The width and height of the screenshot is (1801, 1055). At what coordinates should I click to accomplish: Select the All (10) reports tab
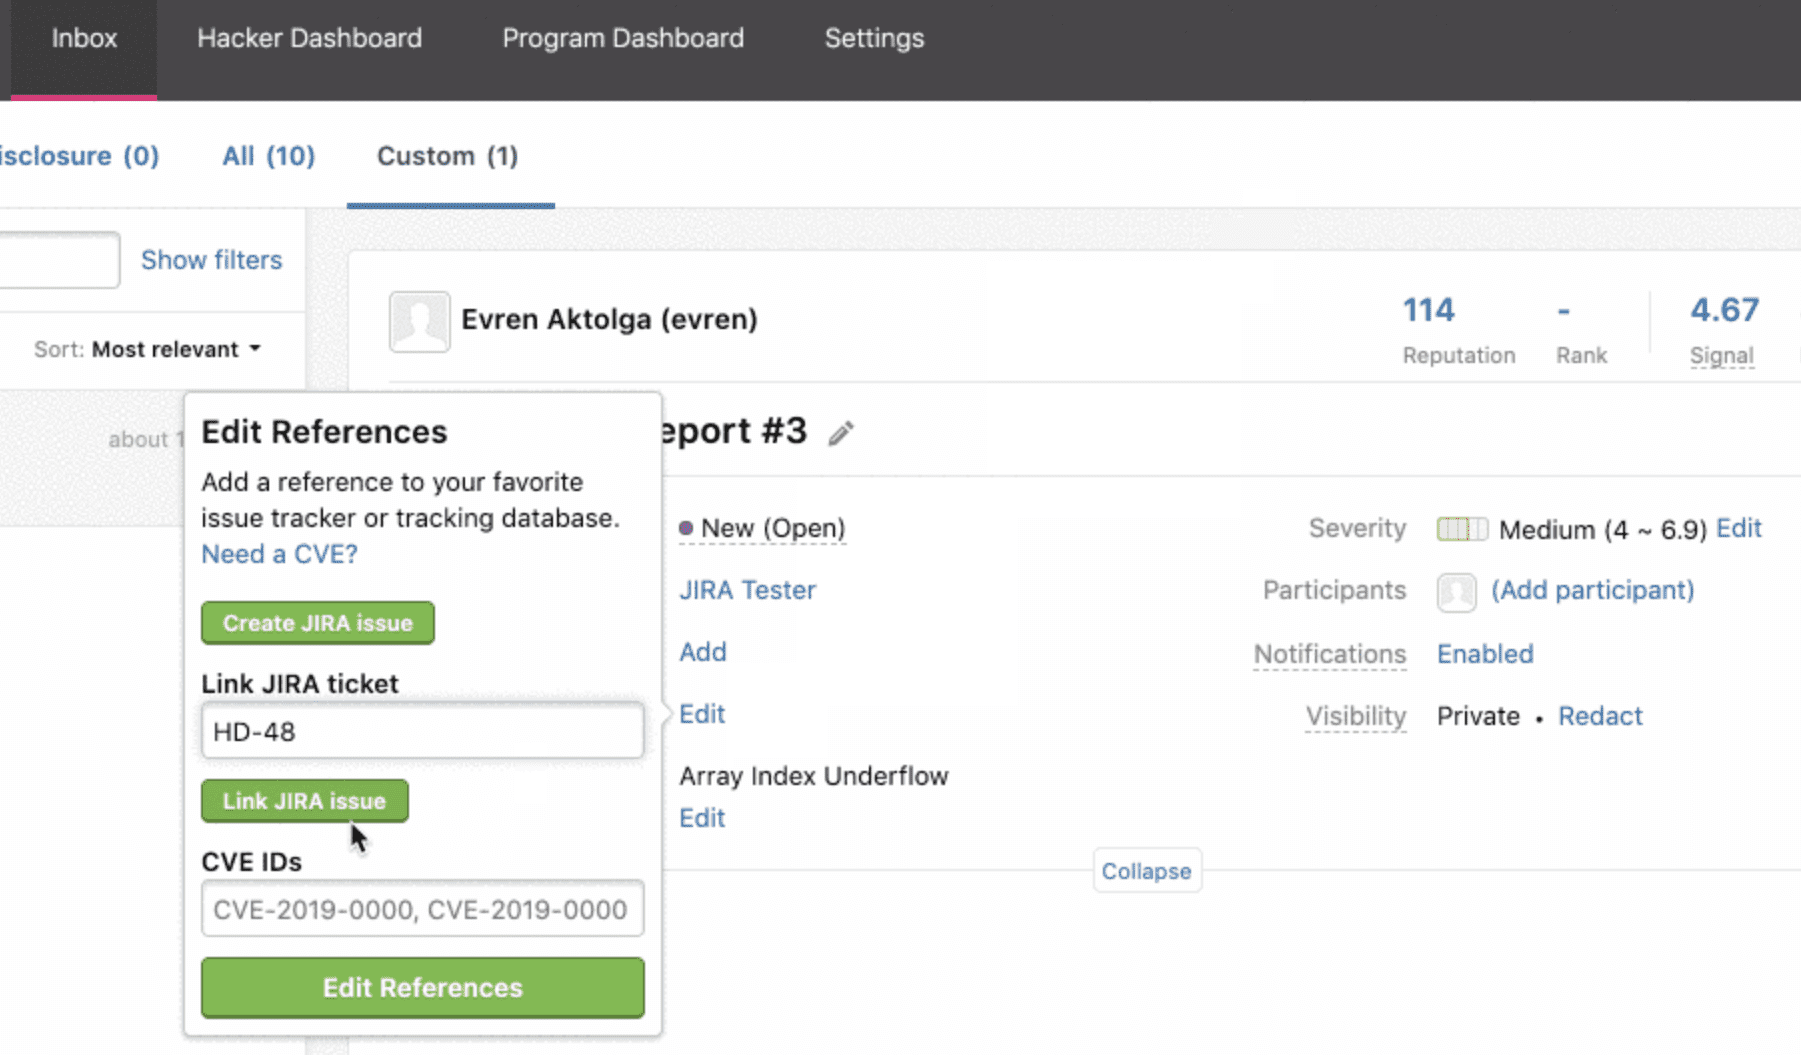(268, 156)
